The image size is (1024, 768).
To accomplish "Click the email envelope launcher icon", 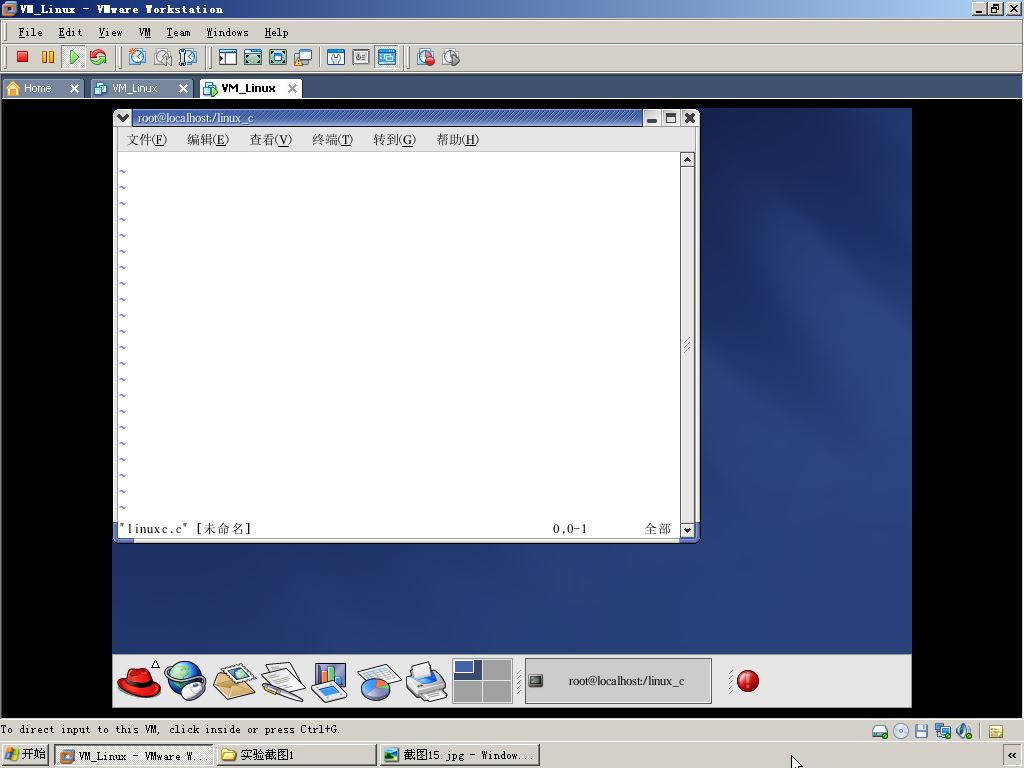I will coord(234,681).
